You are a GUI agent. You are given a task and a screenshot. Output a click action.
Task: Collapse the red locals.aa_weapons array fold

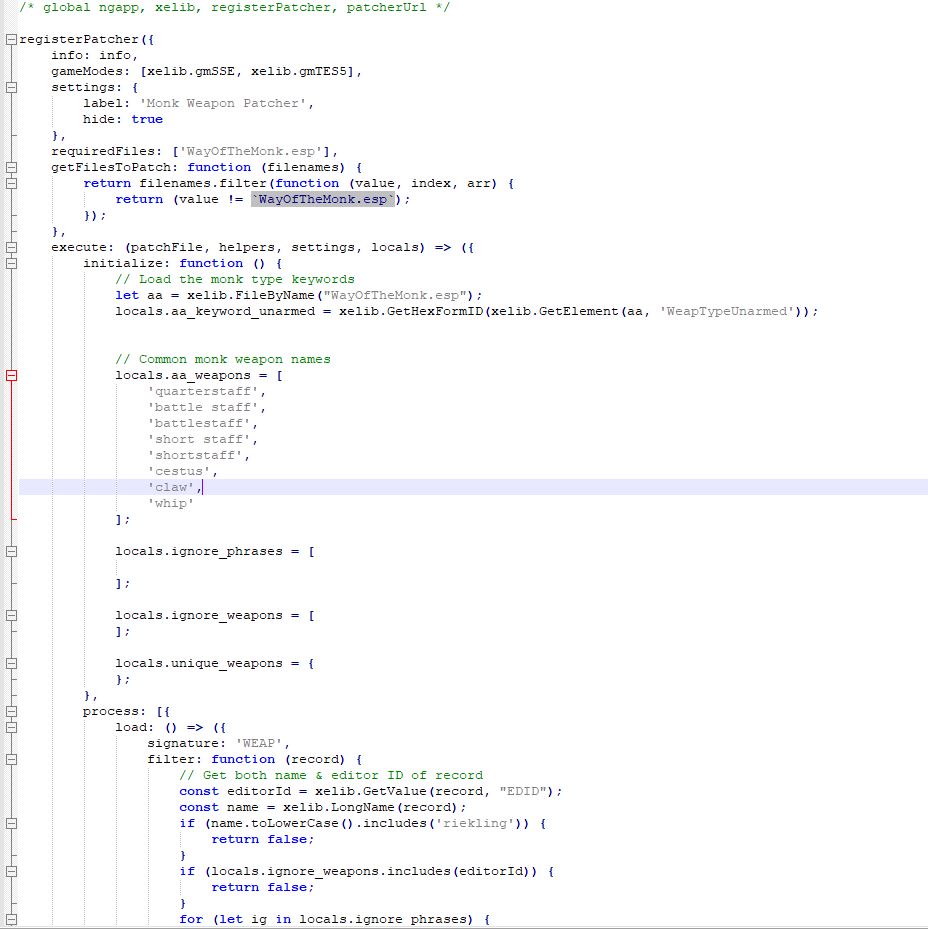point(11,375)
